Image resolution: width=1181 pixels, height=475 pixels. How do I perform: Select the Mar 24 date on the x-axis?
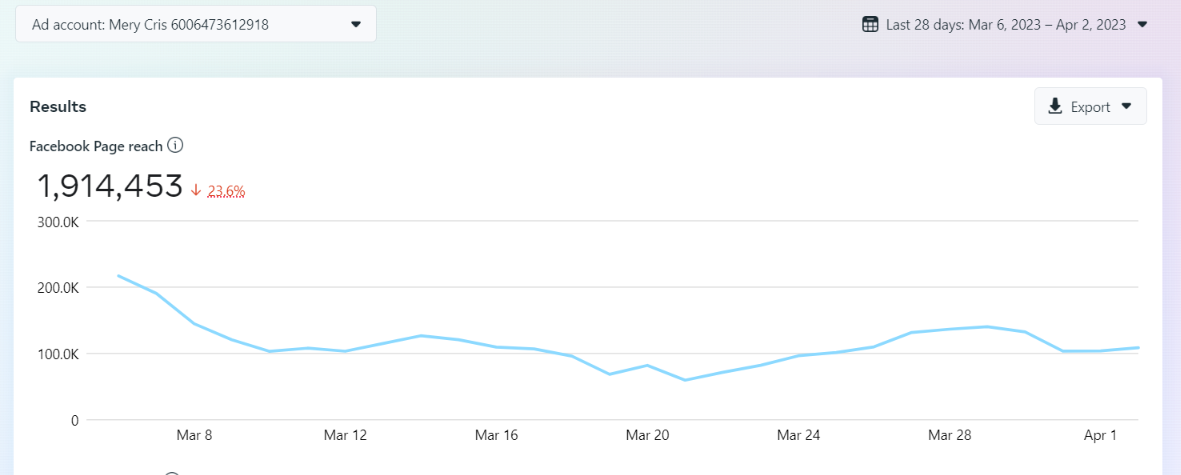(798, 435)
